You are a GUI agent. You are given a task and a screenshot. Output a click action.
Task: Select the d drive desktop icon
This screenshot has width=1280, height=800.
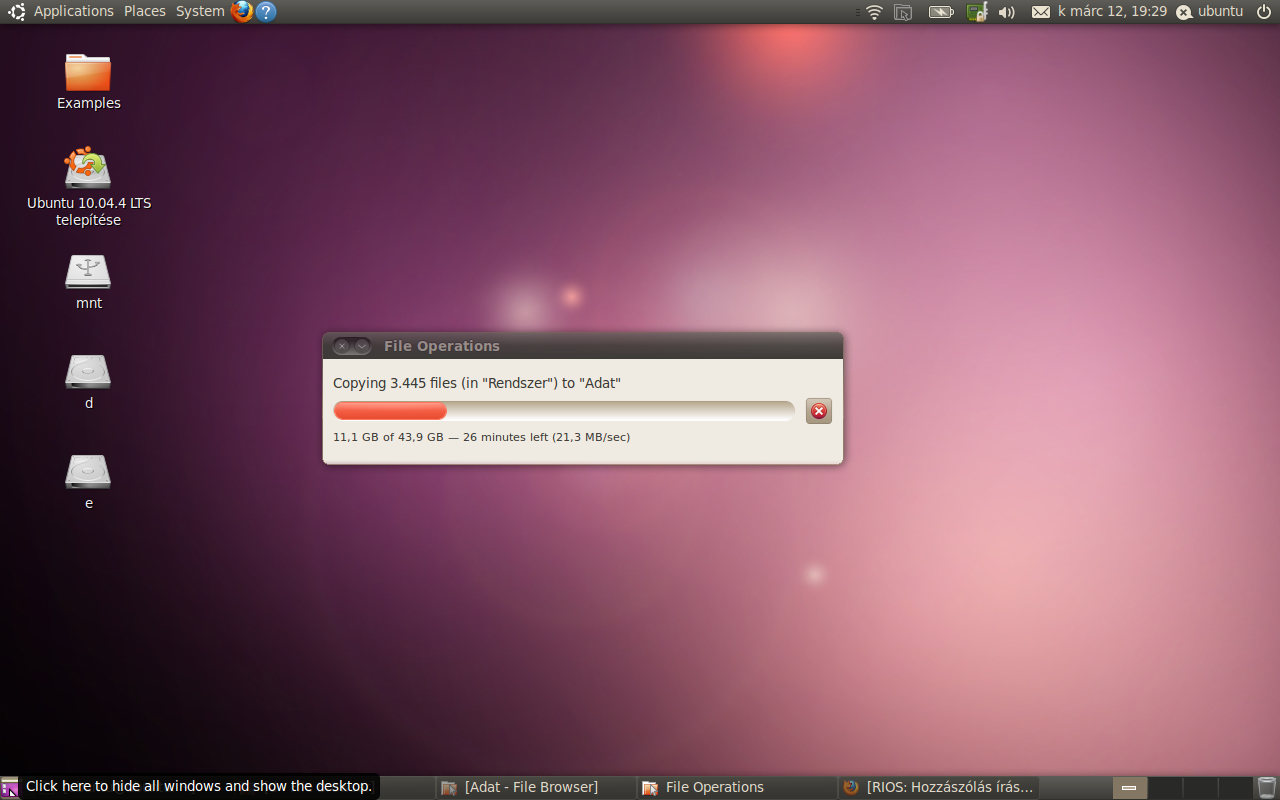88,372
